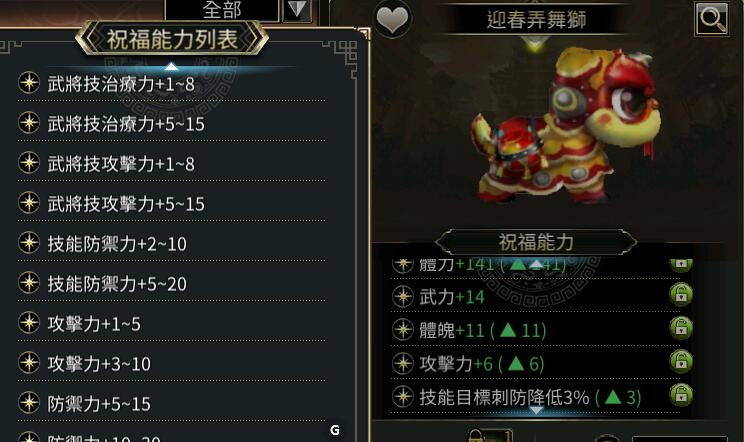Toggle the lock beside 武力+14
This screenshot has height=442, width=744.
tap(681, 294)
